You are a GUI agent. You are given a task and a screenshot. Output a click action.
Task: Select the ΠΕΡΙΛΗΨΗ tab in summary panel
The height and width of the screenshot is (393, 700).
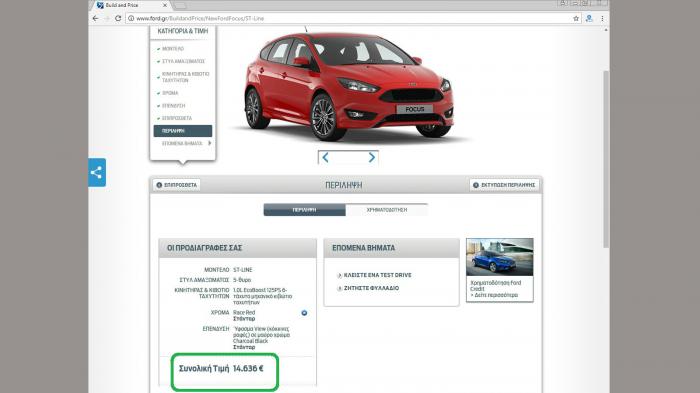[304, 210]
